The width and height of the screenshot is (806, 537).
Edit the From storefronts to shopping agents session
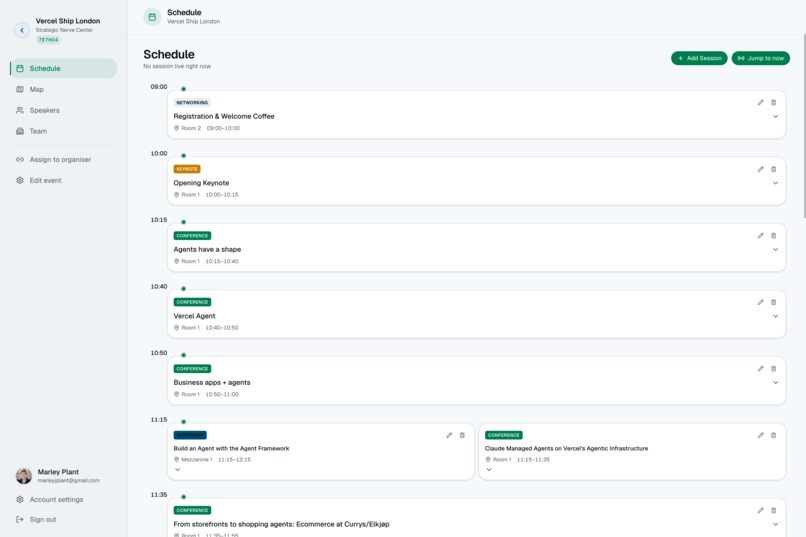point(760,510)
